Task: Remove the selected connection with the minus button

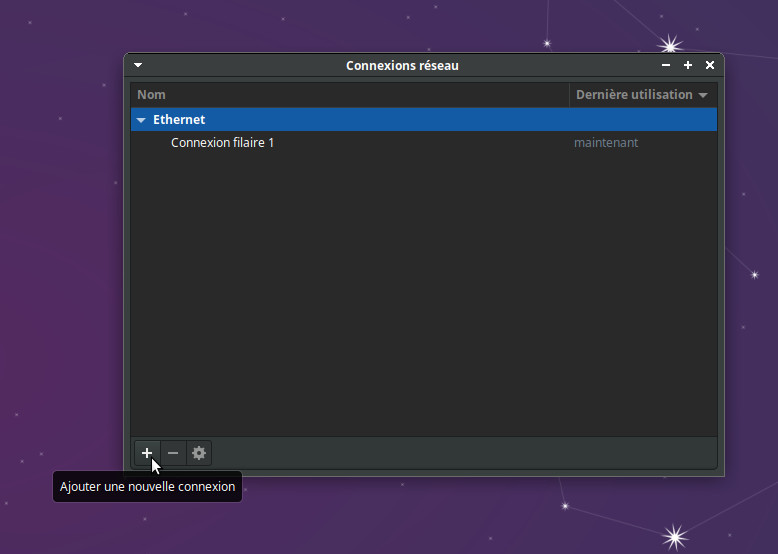Action: pos(173,453)
